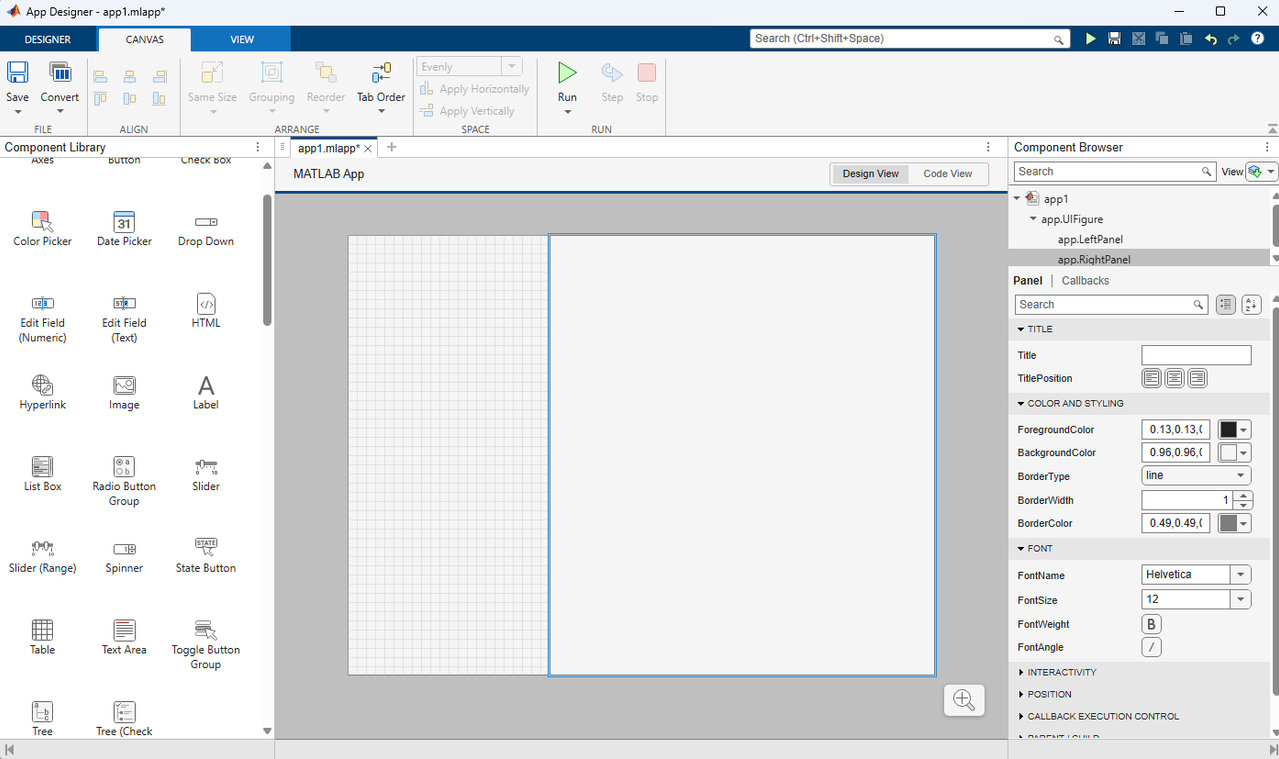
Task: Open Component Browser options menu
Action: pos(1267,147)
